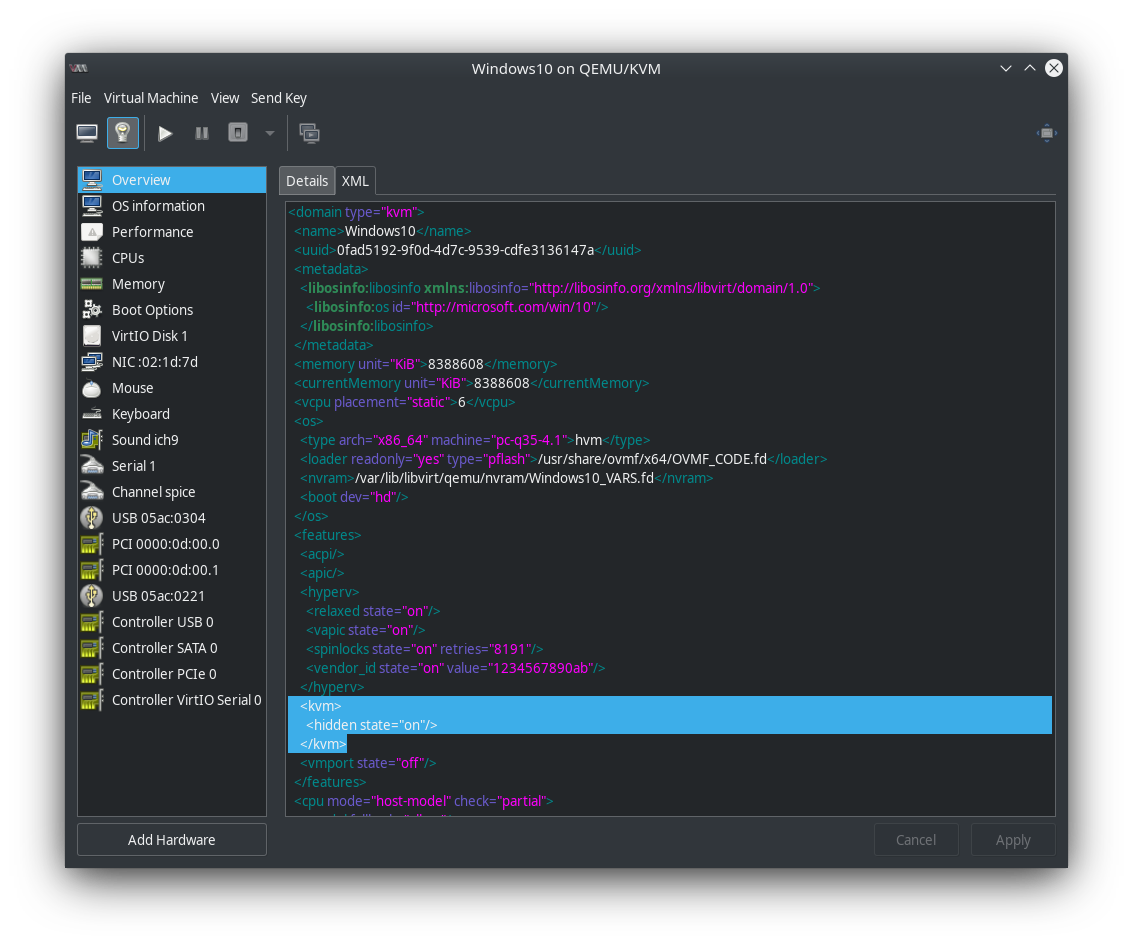Select Mouse device entry
Screen dimensions: 1133x945
coord(172,388)
